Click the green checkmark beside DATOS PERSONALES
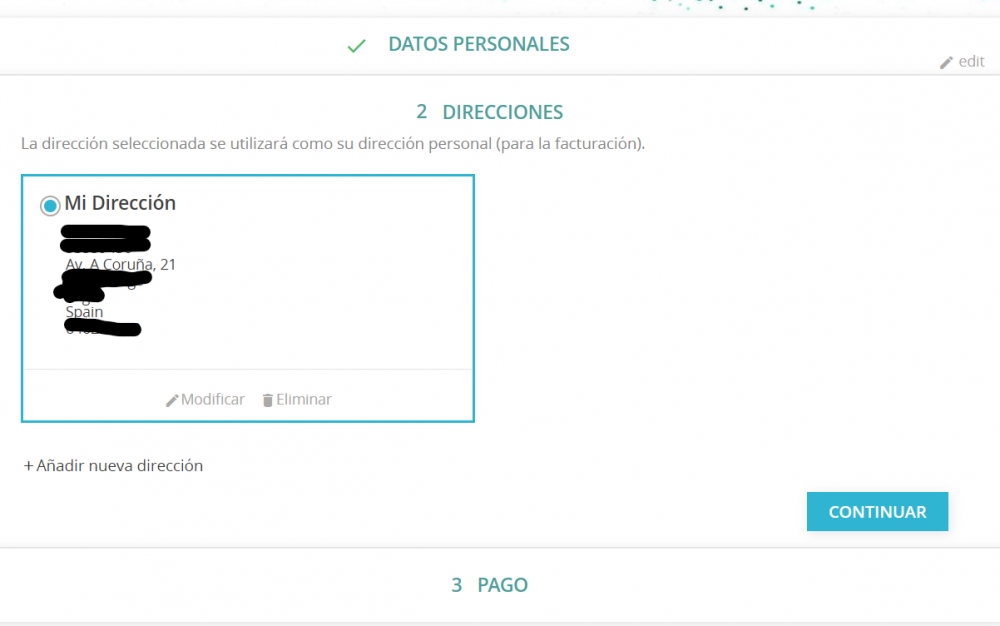1000x626 pixels. point(356,45)
